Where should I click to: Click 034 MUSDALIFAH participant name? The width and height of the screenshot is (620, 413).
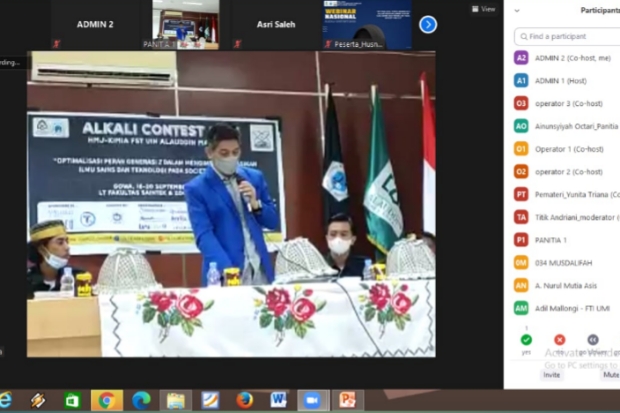(x=563, y=263)
